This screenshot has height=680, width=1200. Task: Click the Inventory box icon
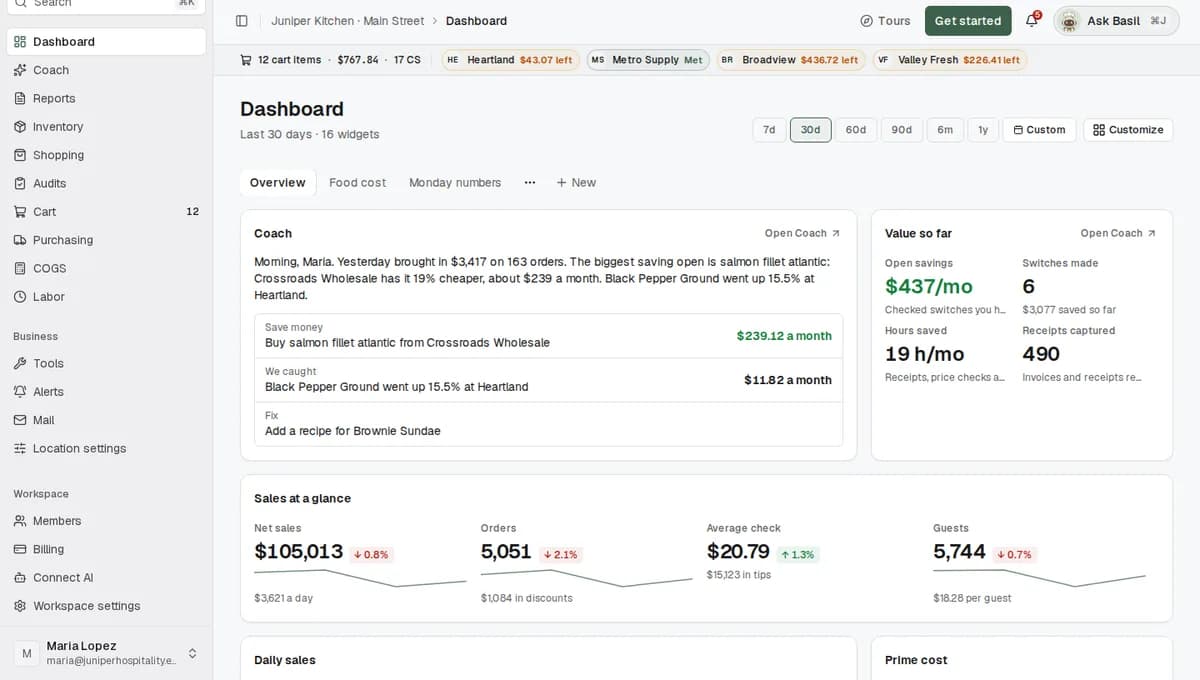pyautogui.click(x=20, y=127)
